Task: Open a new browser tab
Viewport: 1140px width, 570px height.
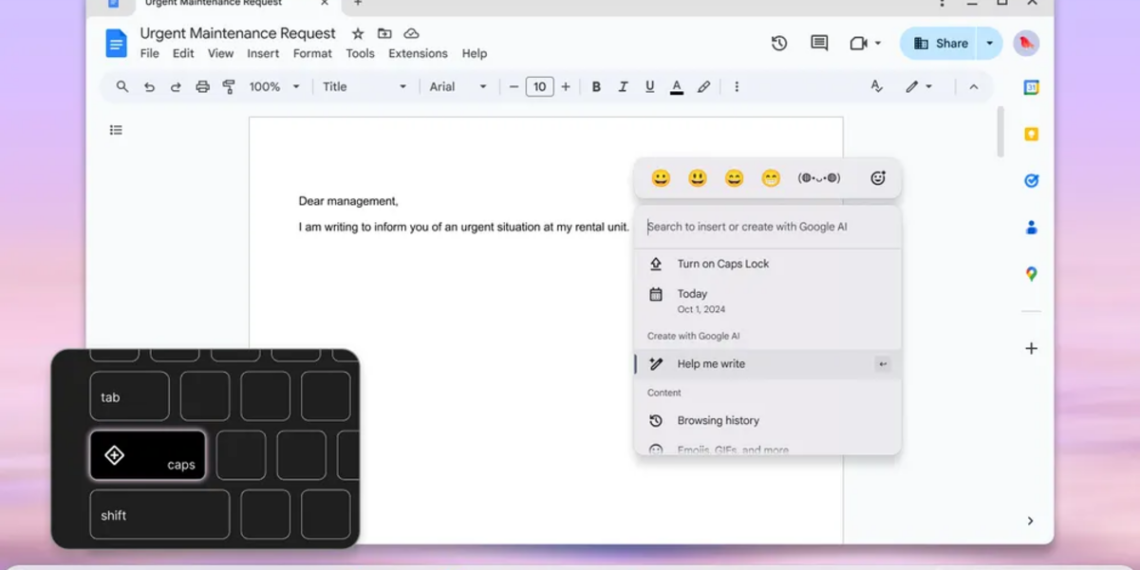Action: (x=358, y=3)
